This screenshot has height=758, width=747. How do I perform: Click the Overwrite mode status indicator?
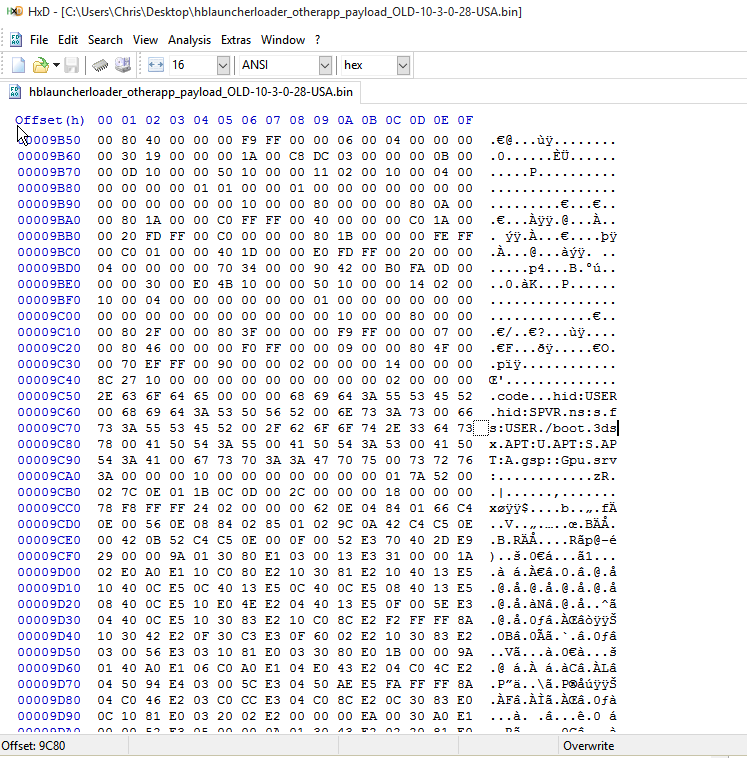(588, 746)
